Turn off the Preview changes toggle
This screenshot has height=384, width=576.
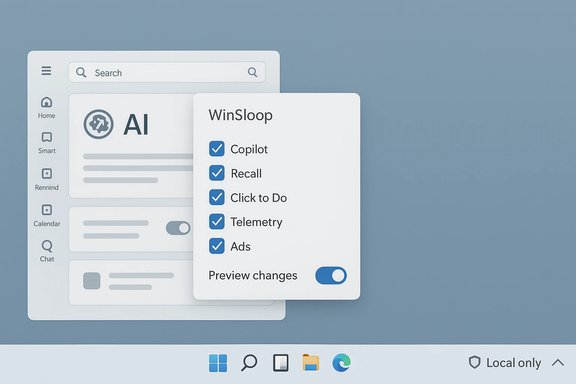pos(331,276)
